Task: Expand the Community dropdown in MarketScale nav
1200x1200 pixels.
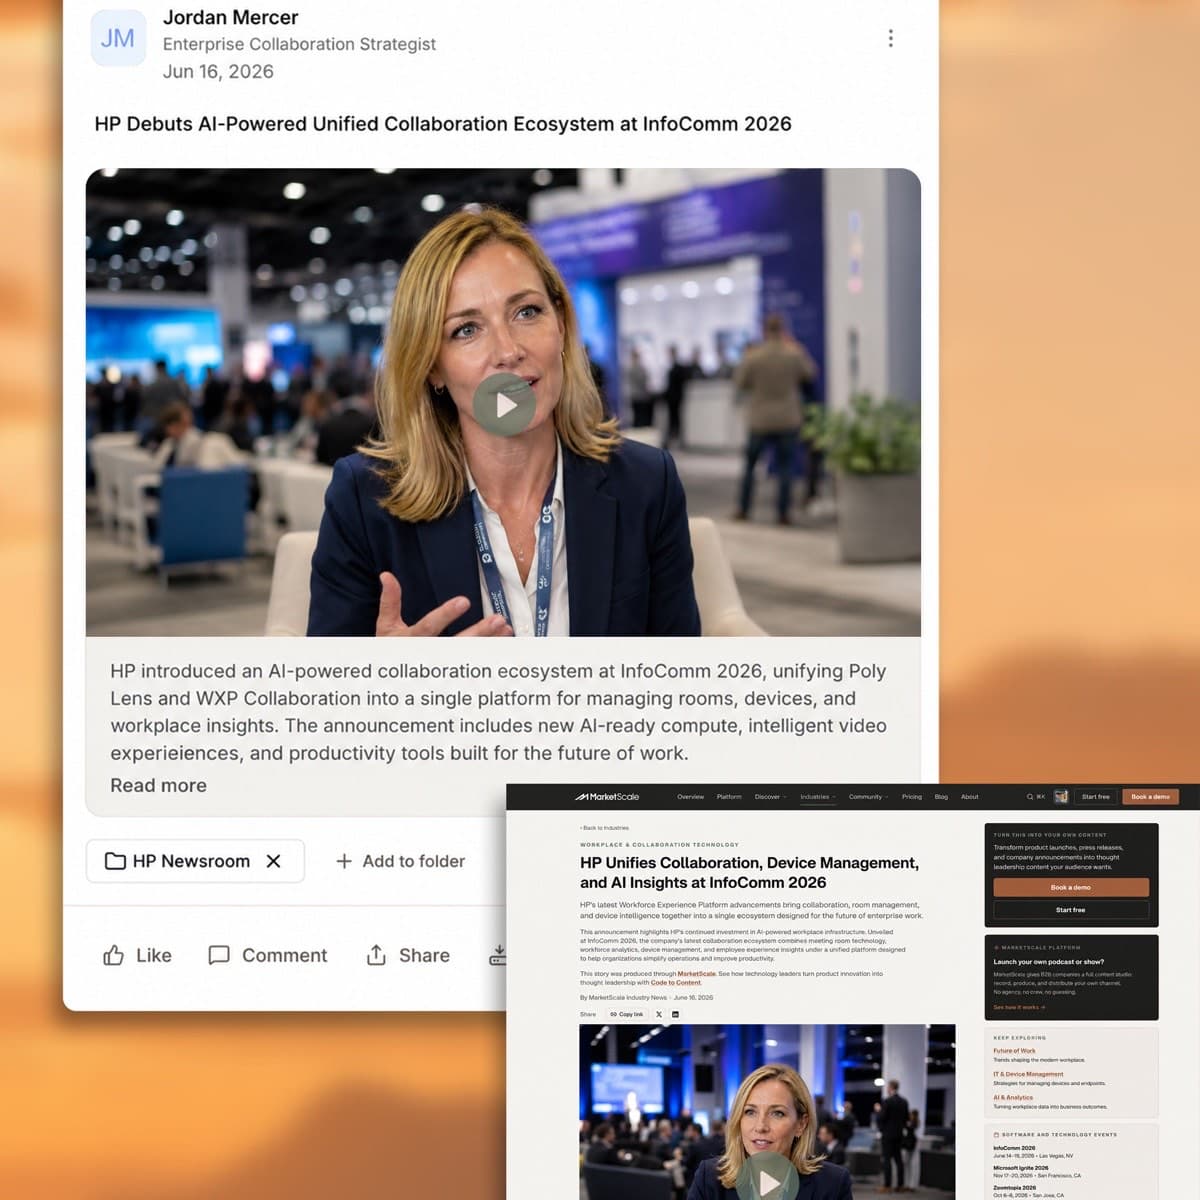Action: click(868, 797)
